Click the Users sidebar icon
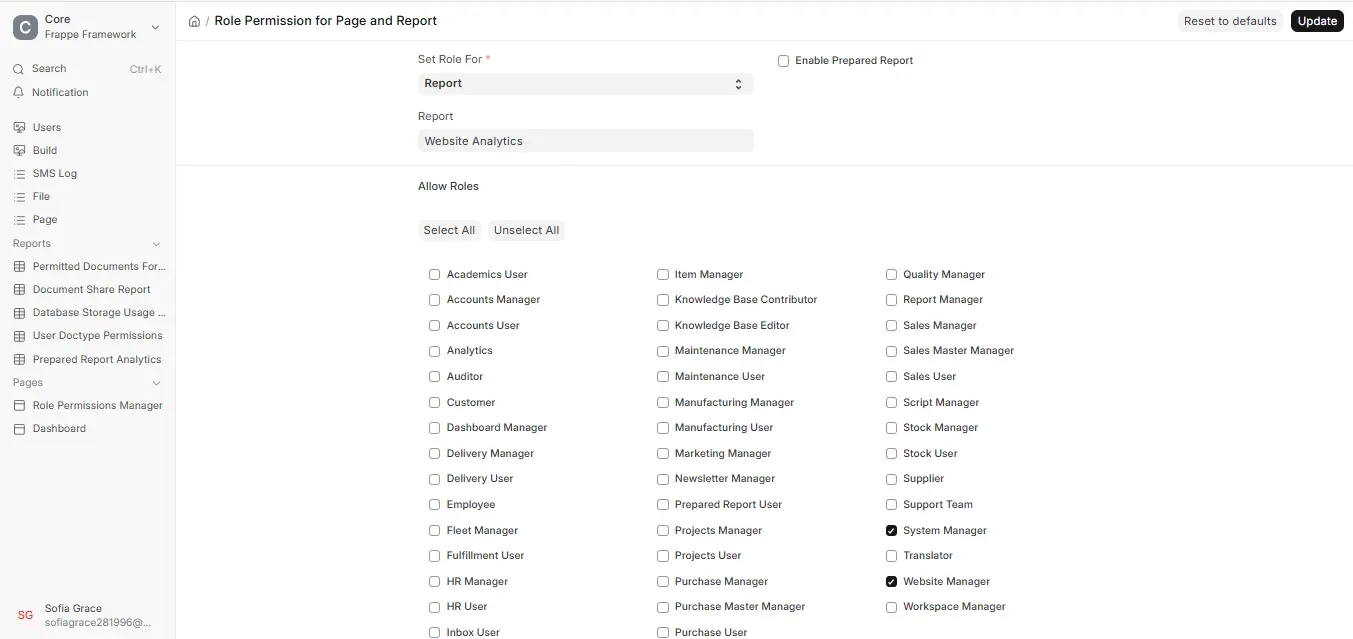 [19, 127]
